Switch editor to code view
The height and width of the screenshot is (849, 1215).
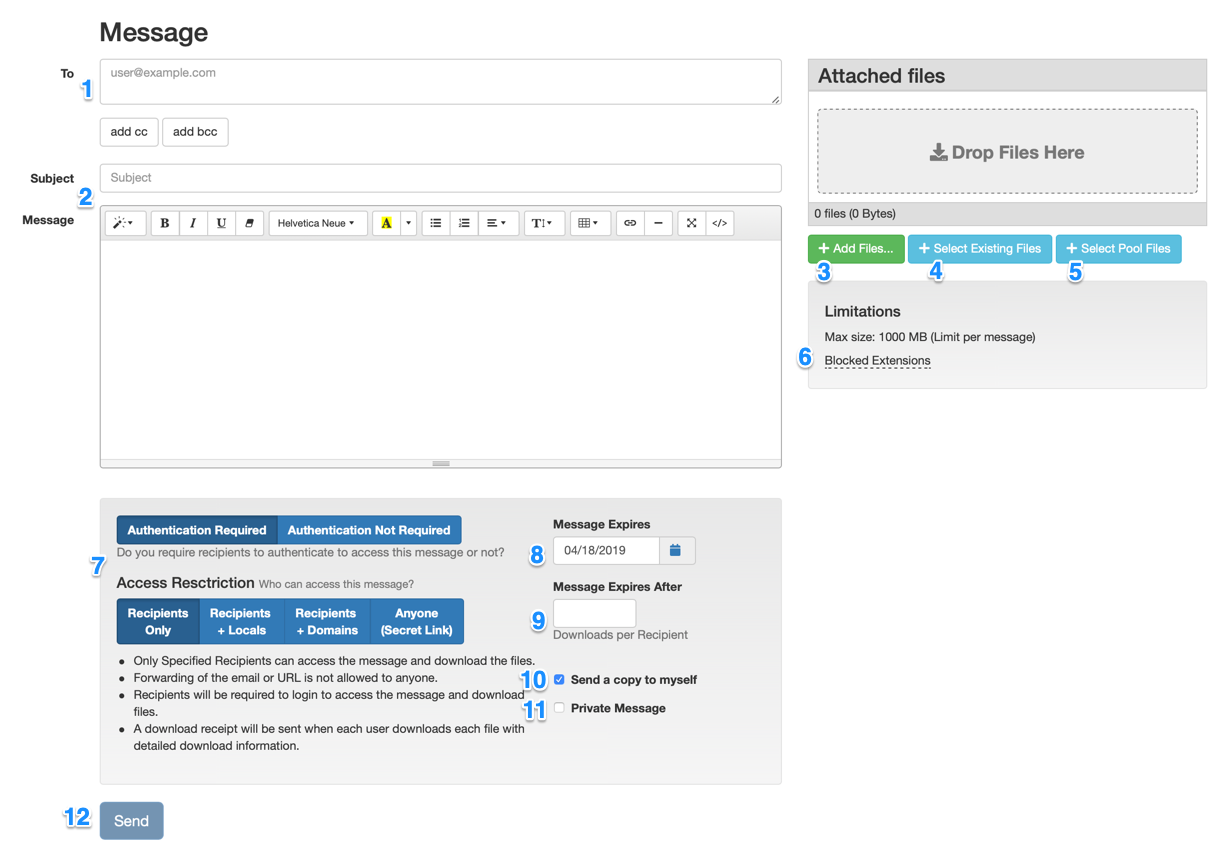[x=719, y=223]
